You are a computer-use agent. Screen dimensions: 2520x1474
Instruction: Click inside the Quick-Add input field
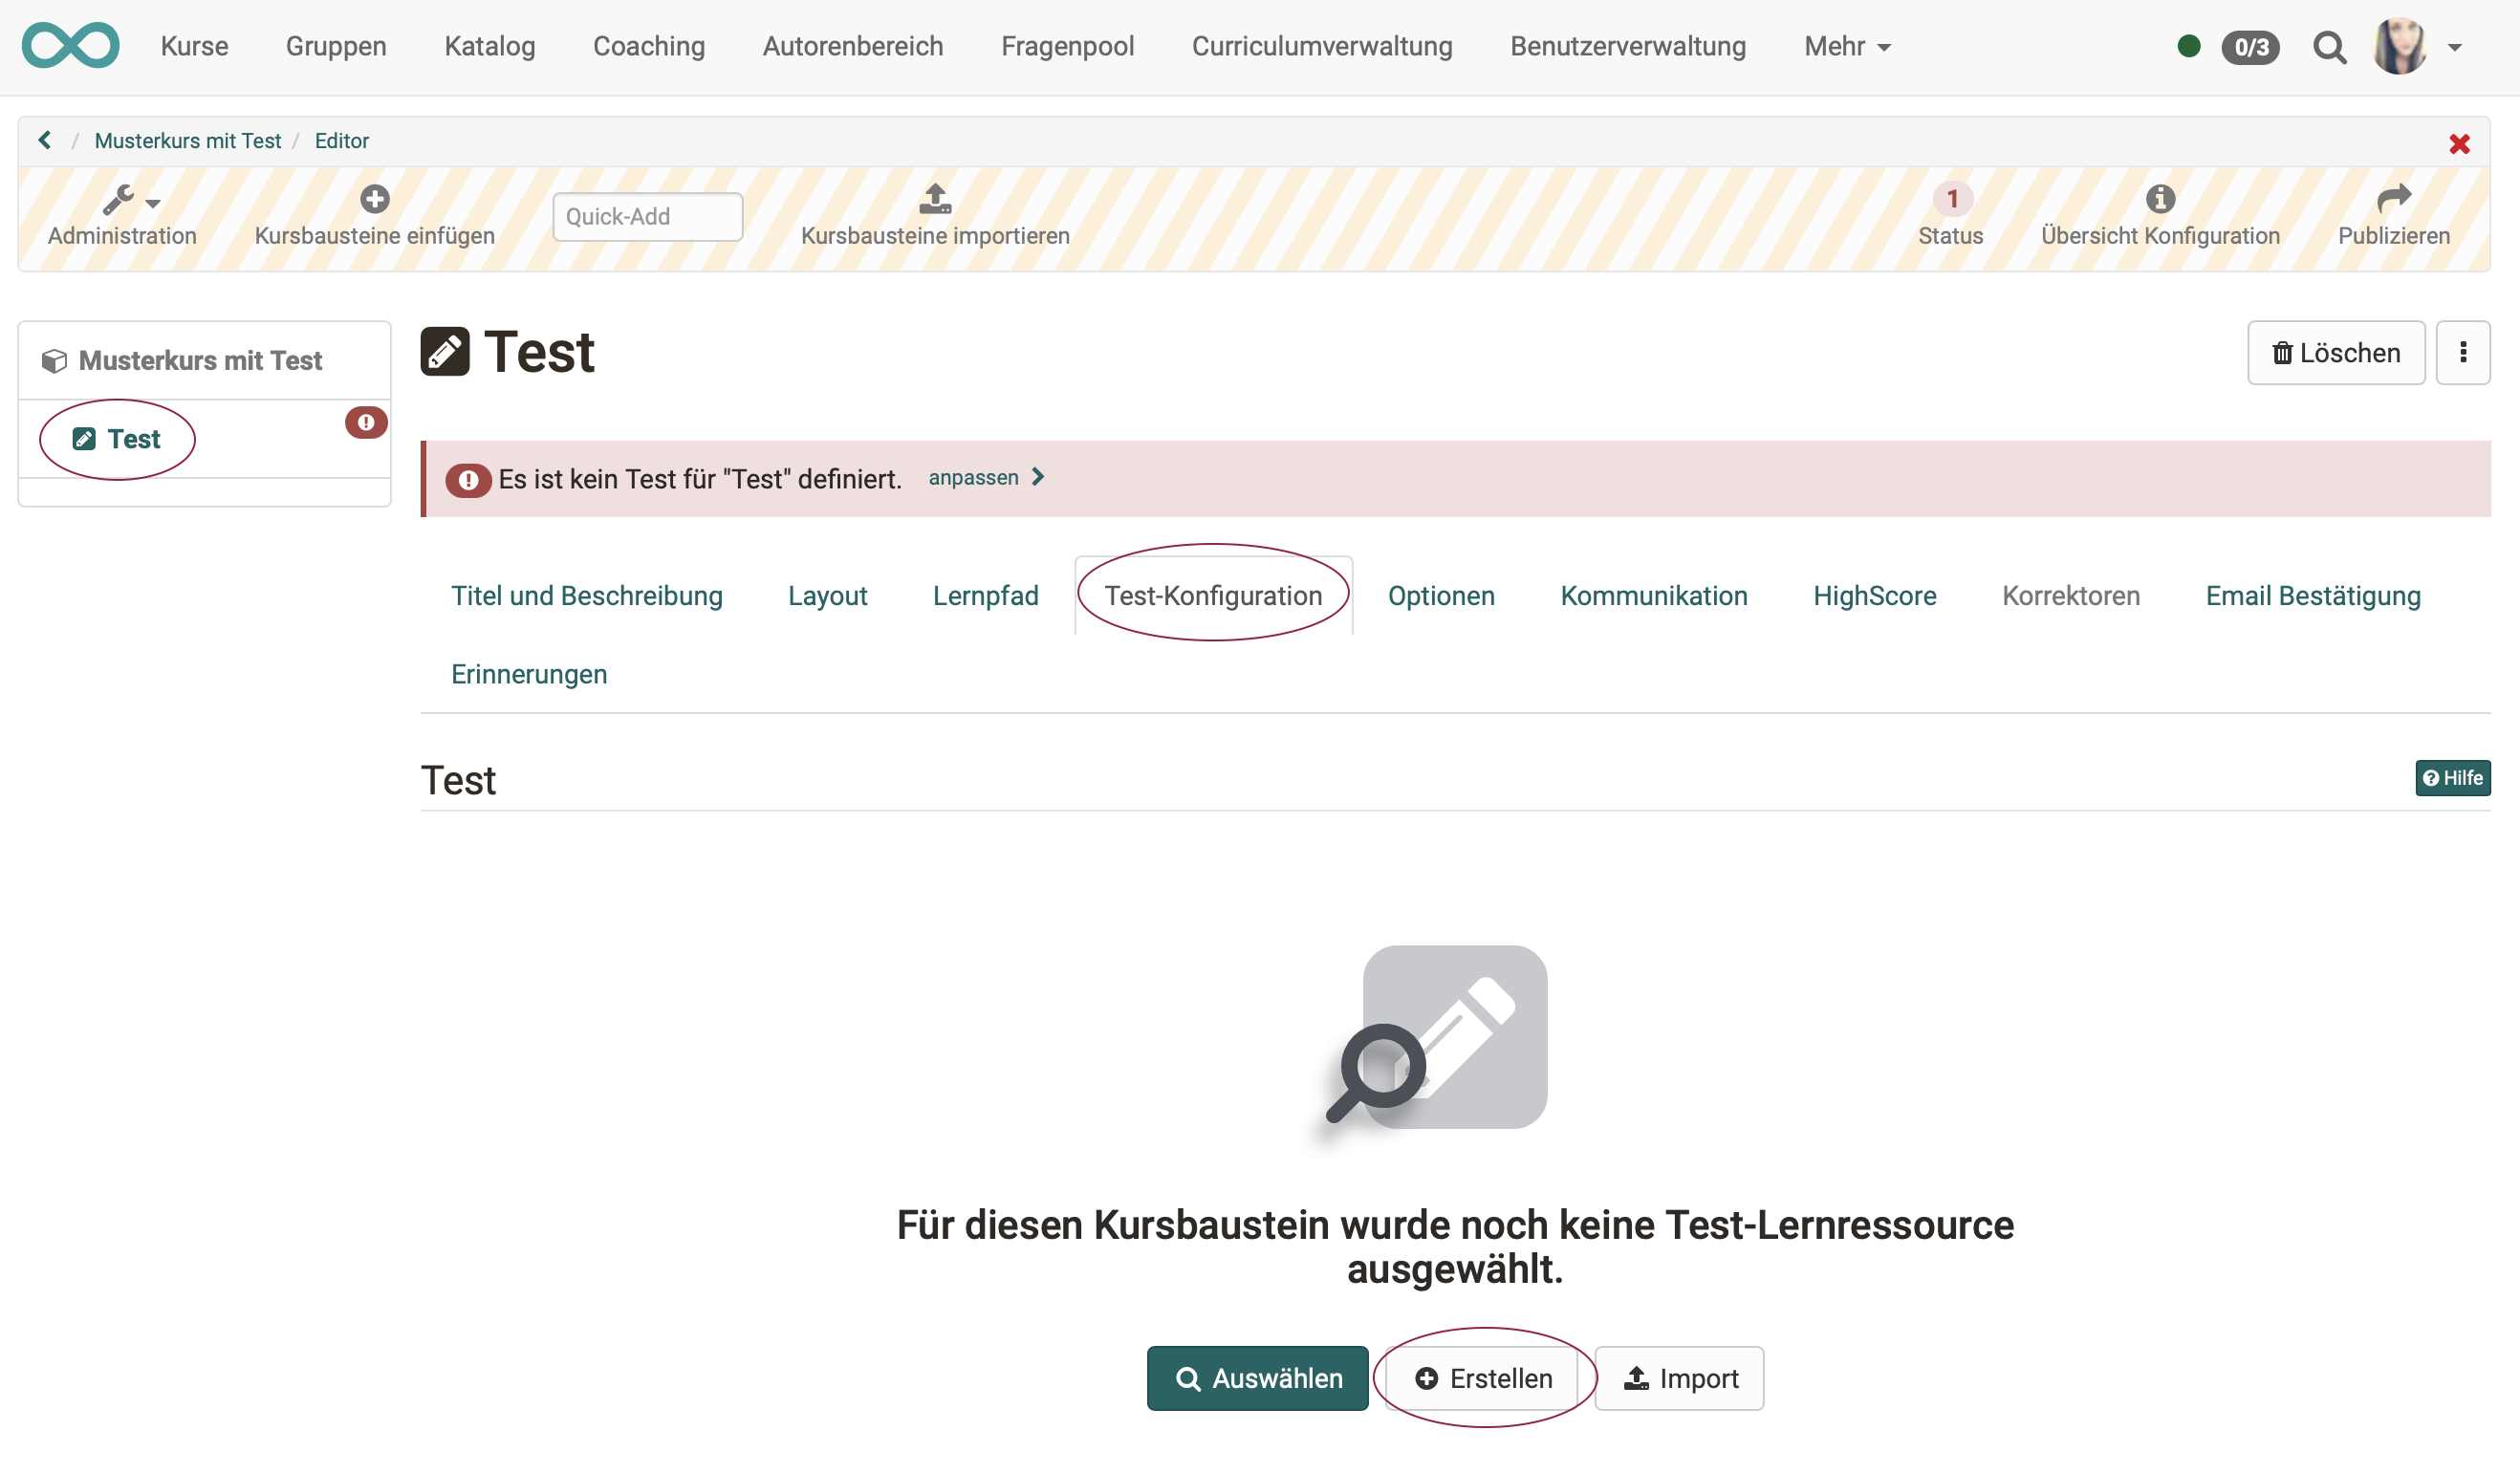647,216
